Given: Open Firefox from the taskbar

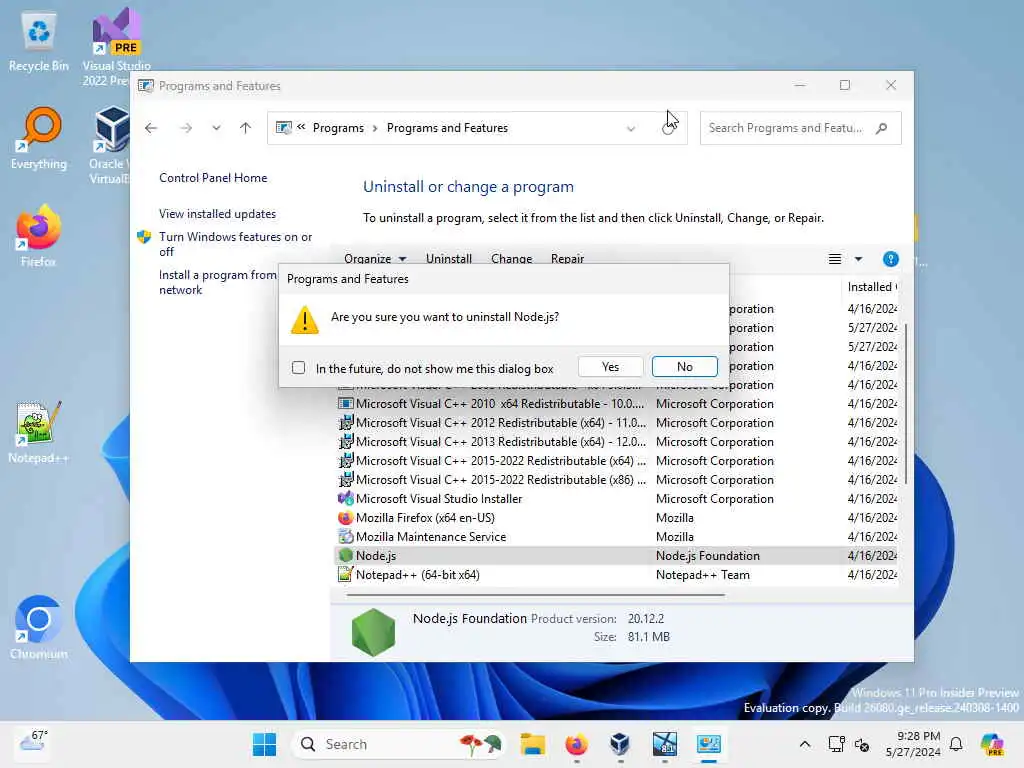Looking at the screenshot, I should coord(576,744).
